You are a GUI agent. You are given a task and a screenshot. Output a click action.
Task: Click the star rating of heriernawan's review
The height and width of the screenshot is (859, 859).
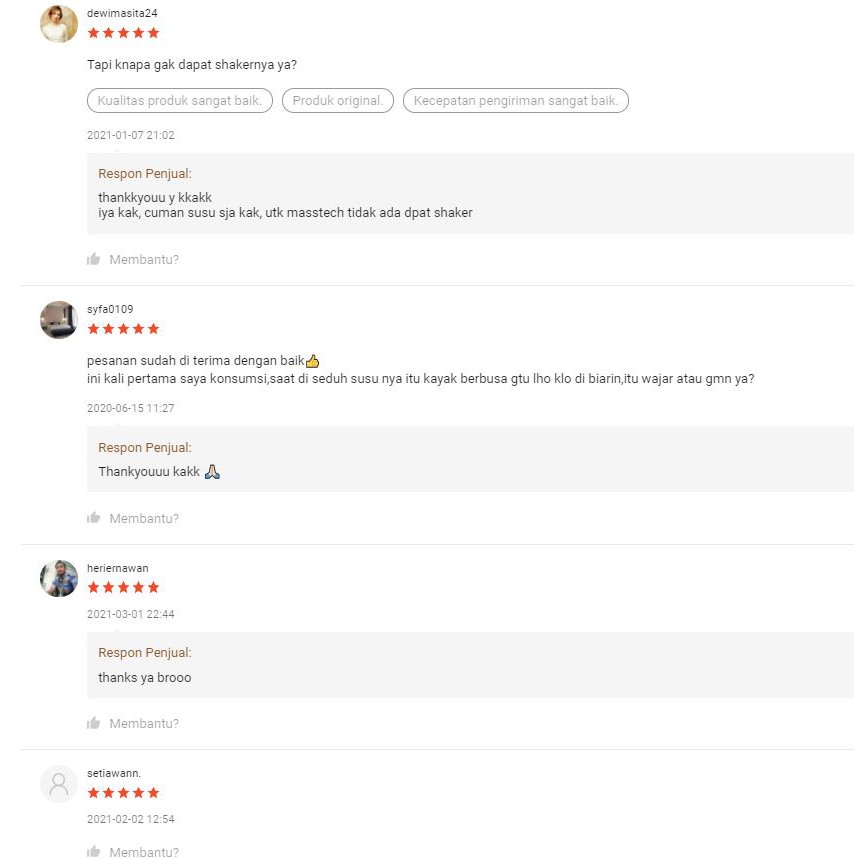123,588
